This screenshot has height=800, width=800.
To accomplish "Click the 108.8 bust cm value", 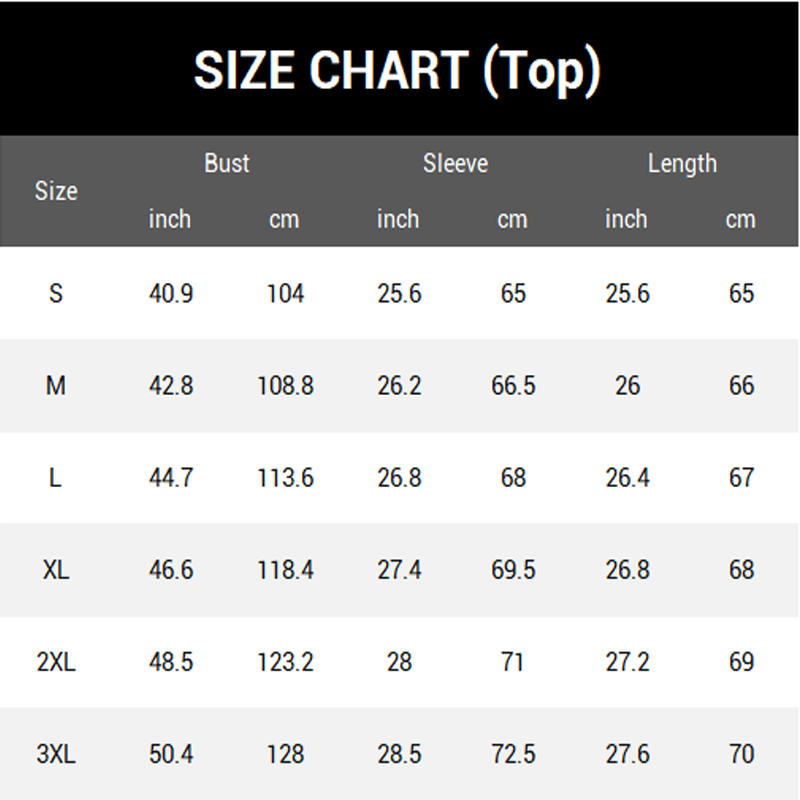I will coord(285,385).
